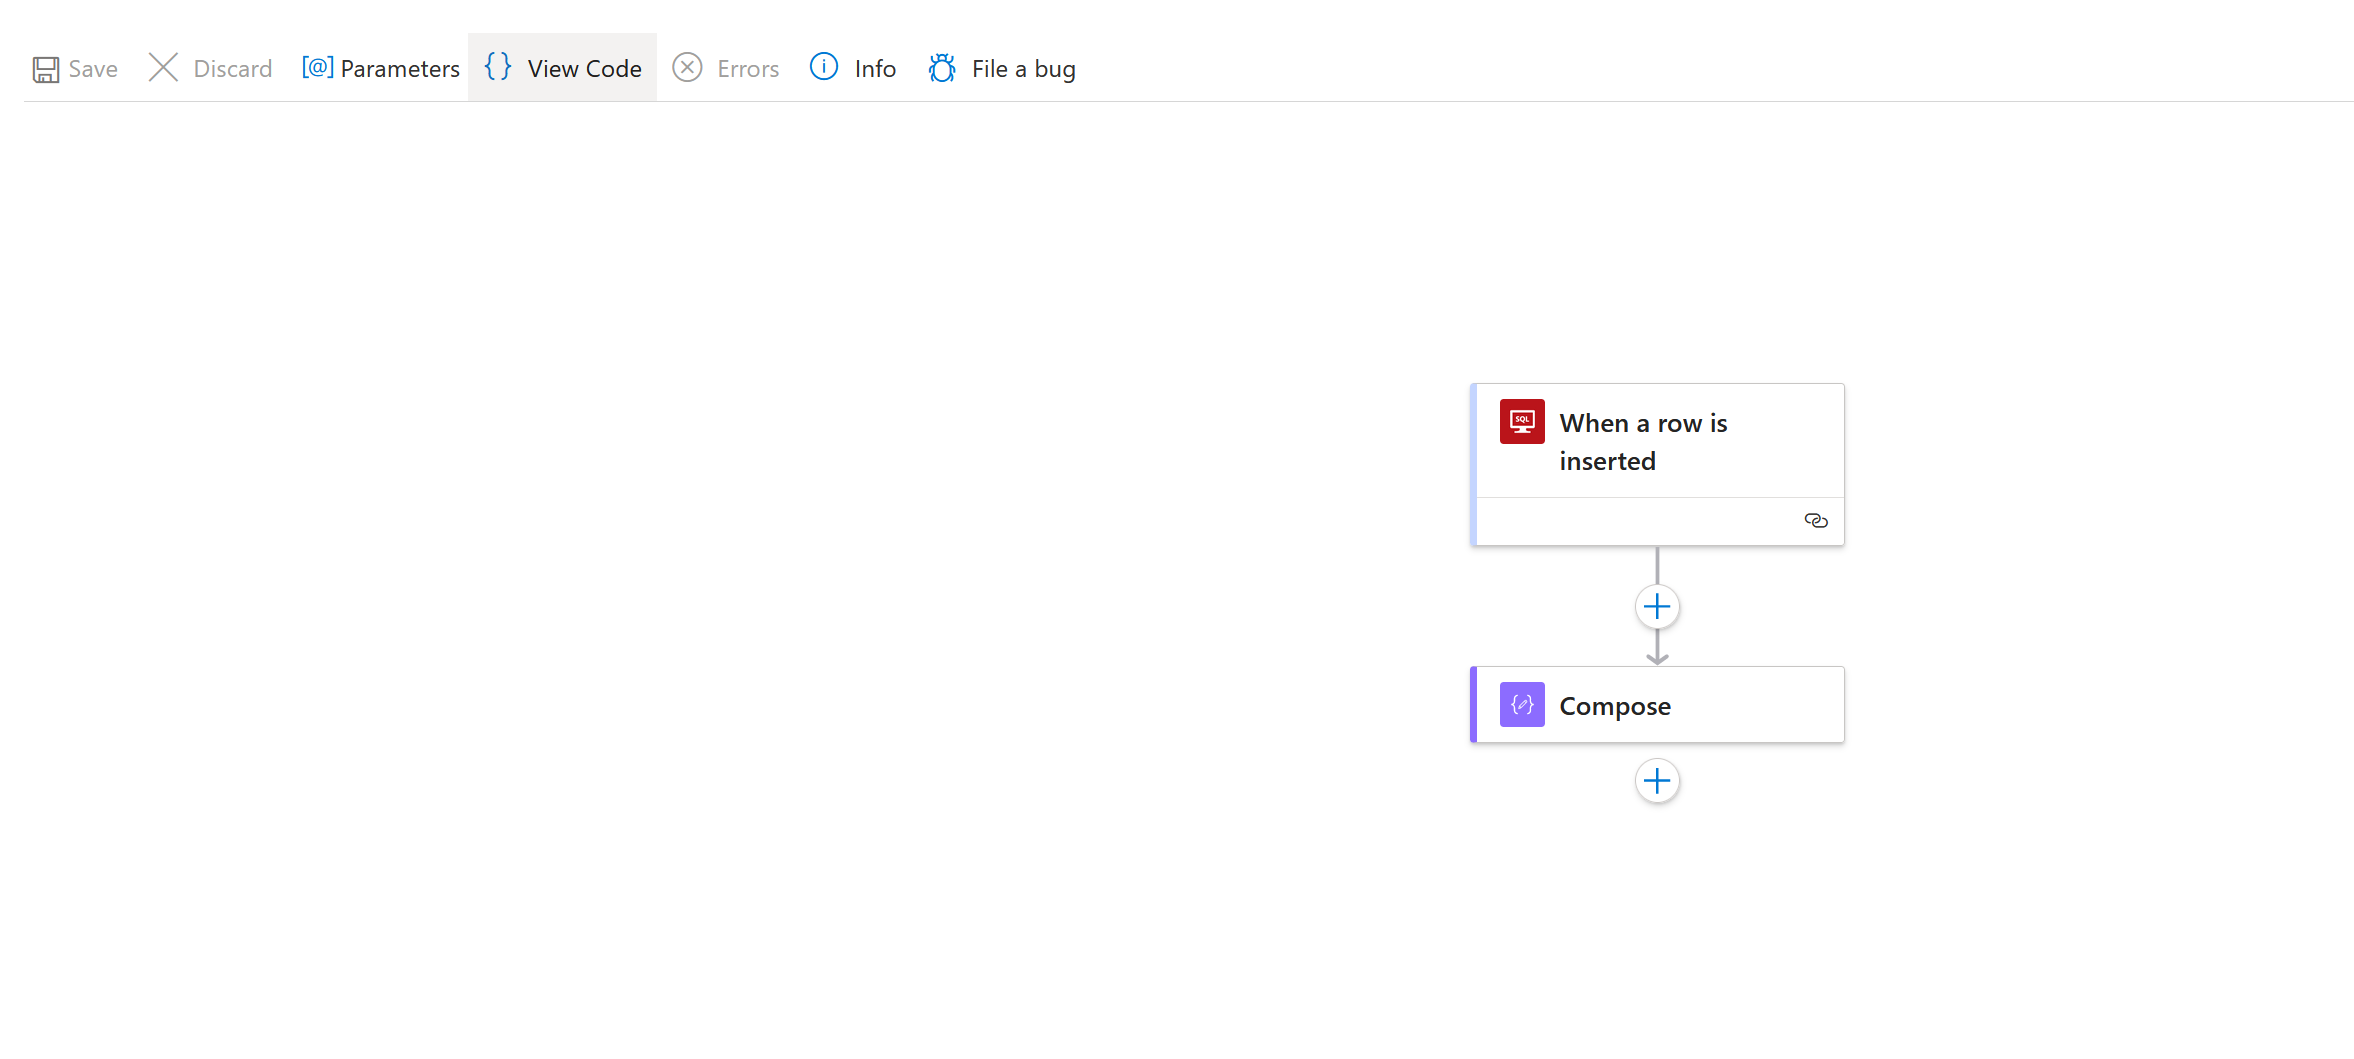Open Parameters using the [@] icon
The width and height of the screenshot is (2354, 1059).
tap(316, 68)
